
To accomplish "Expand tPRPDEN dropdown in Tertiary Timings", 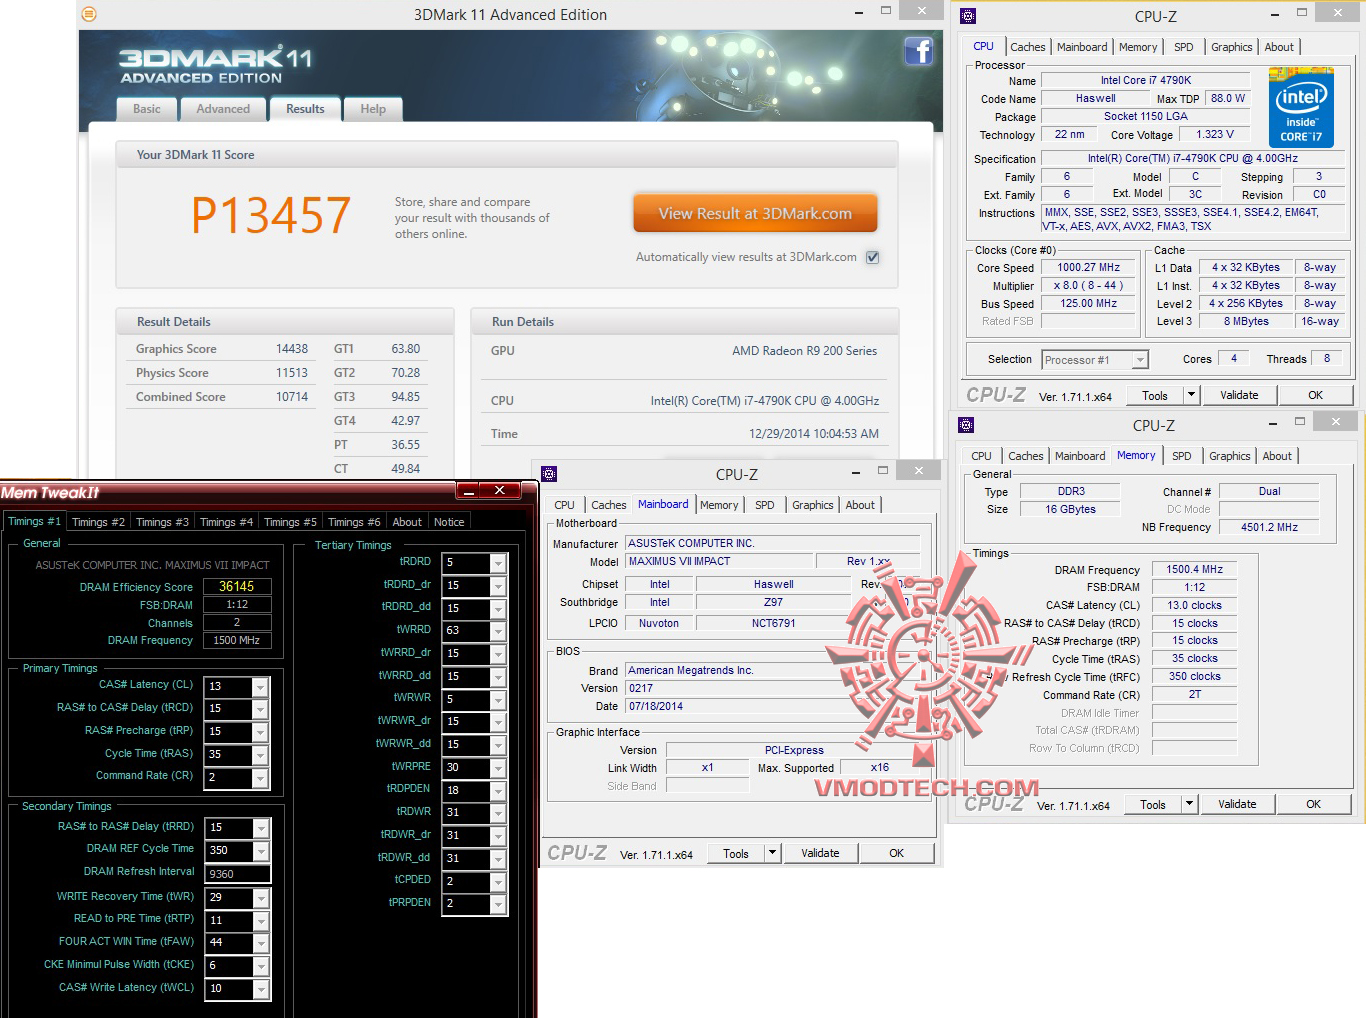I will tap(498, 904).
